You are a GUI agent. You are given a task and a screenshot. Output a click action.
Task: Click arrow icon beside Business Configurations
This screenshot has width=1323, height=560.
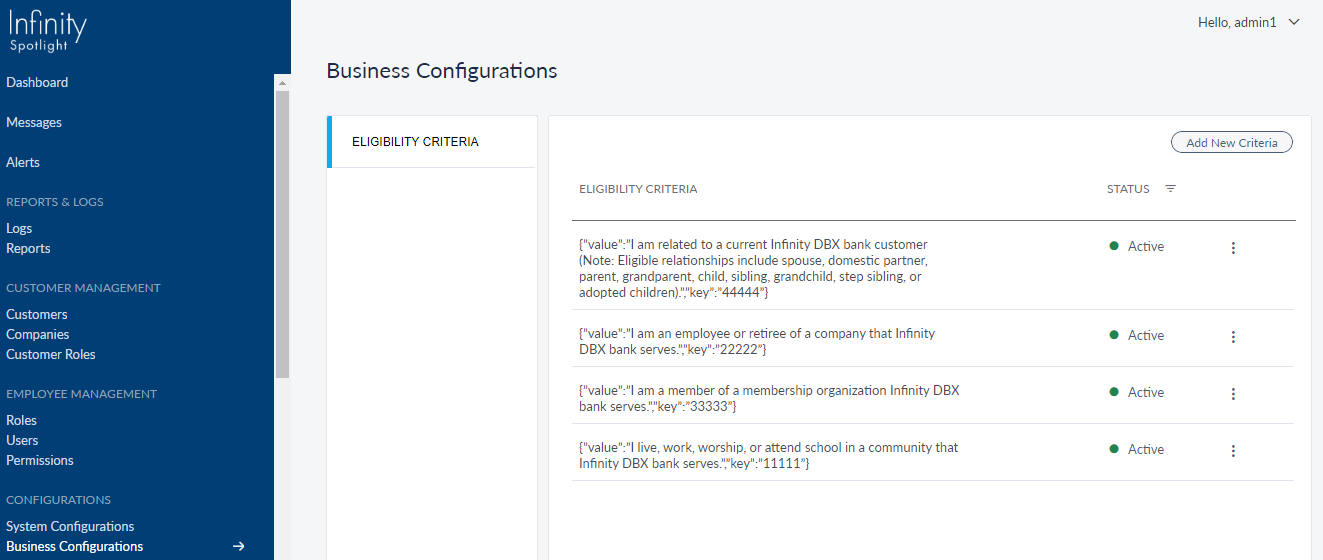(239, 546)
